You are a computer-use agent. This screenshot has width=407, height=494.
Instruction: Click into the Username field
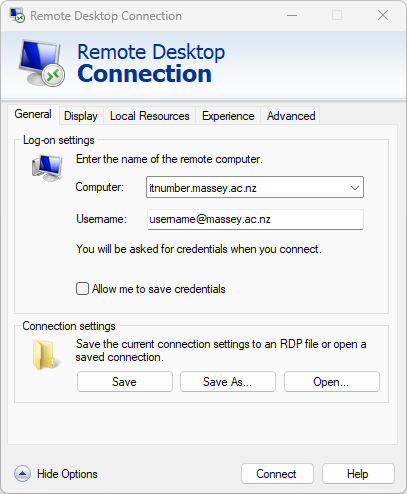[x=255, y=219]
